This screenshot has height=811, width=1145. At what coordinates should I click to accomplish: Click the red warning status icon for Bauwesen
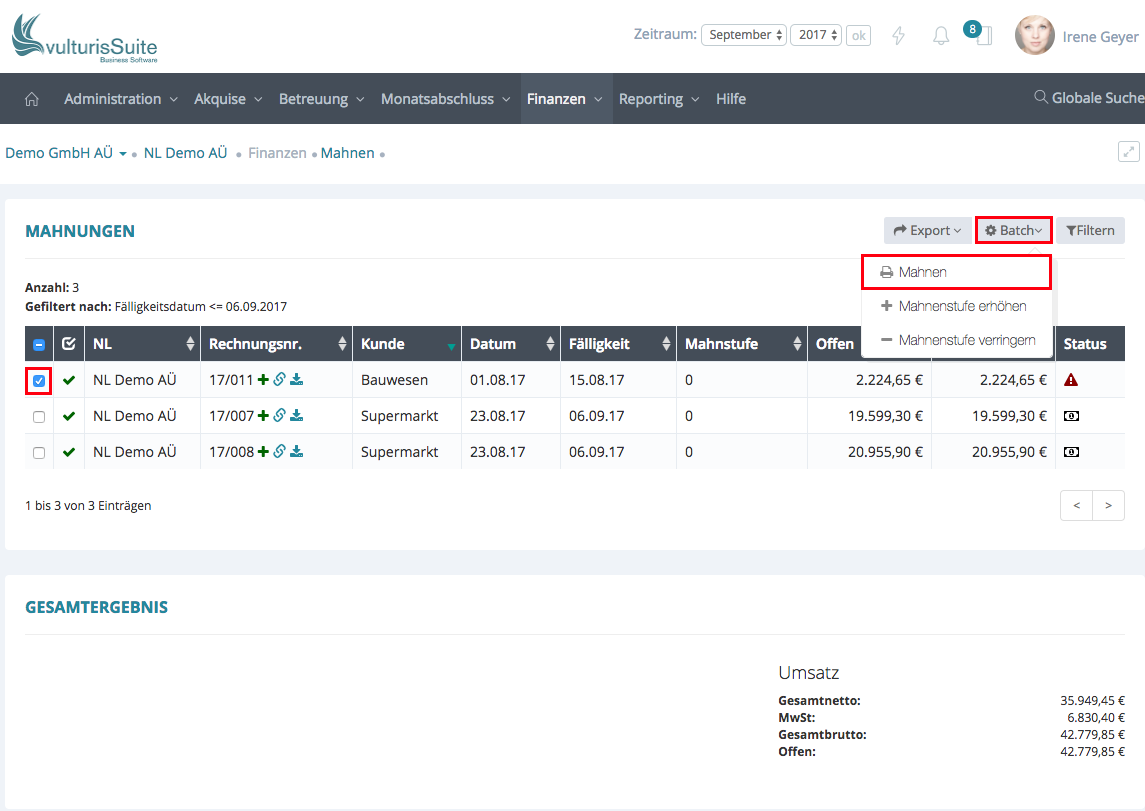(1071, 380)
